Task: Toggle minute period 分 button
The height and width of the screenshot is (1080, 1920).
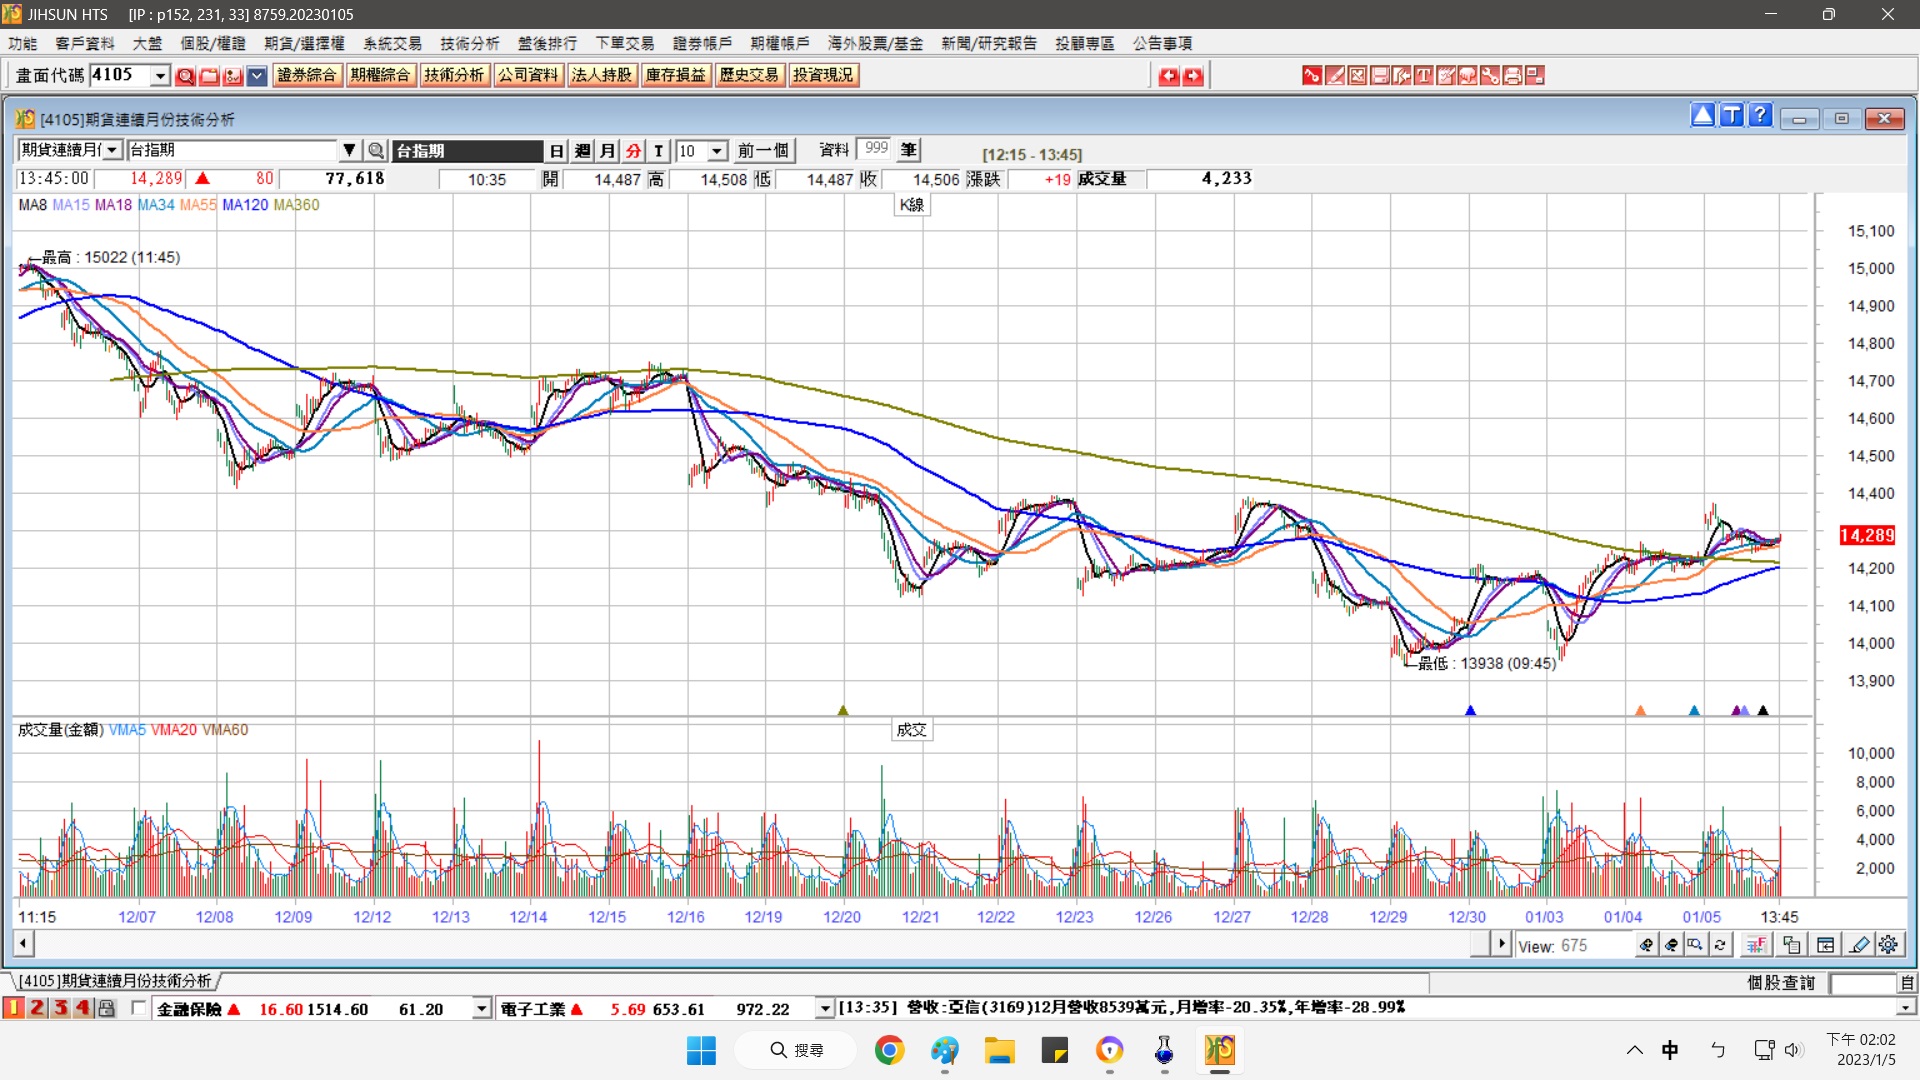Action: (633, 151)
